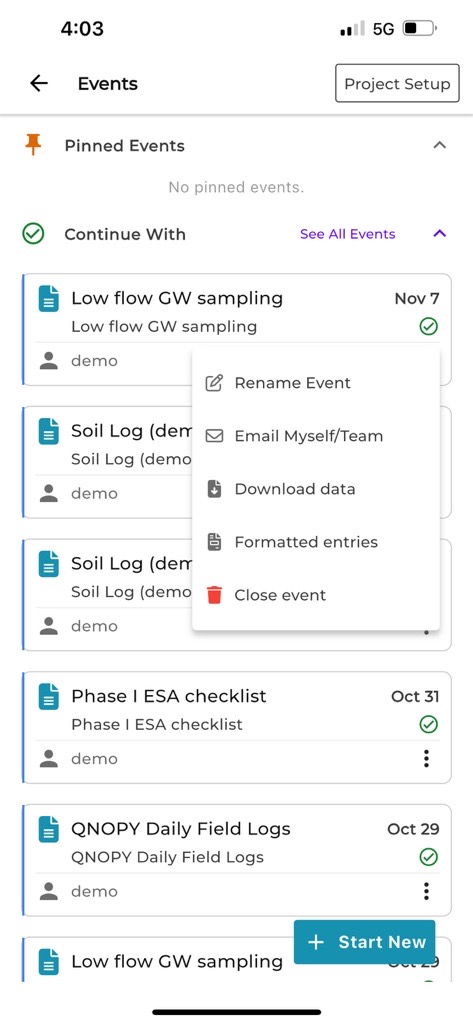Click green check status on Phase I ESA checklist

point(429,724)
